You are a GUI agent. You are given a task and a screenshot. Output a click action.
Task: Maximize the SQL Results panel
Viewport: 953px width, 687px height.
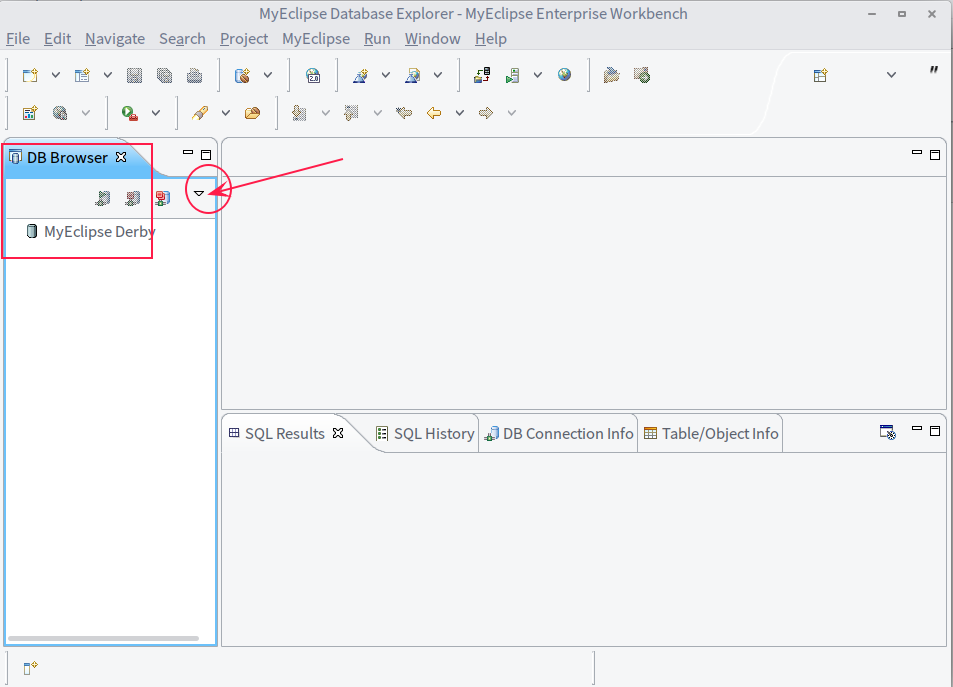point(935,430)
